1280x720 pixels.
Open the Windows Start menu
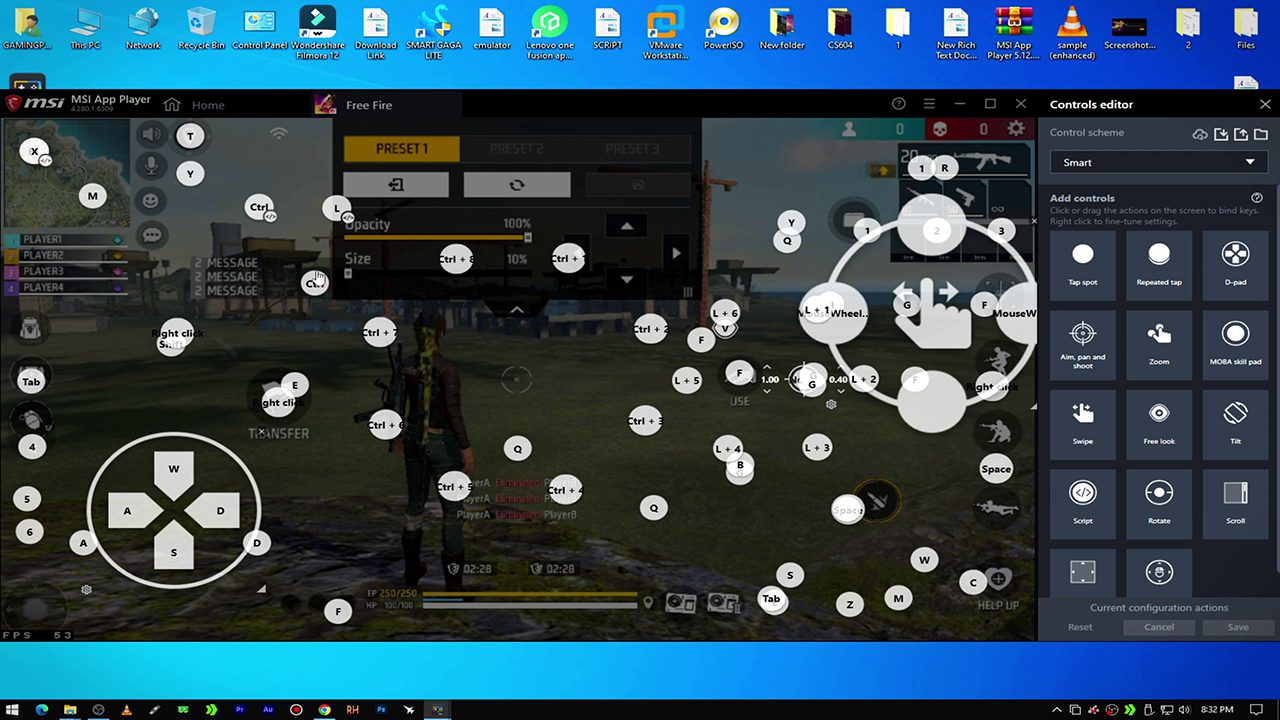click(x=14, y=709)
